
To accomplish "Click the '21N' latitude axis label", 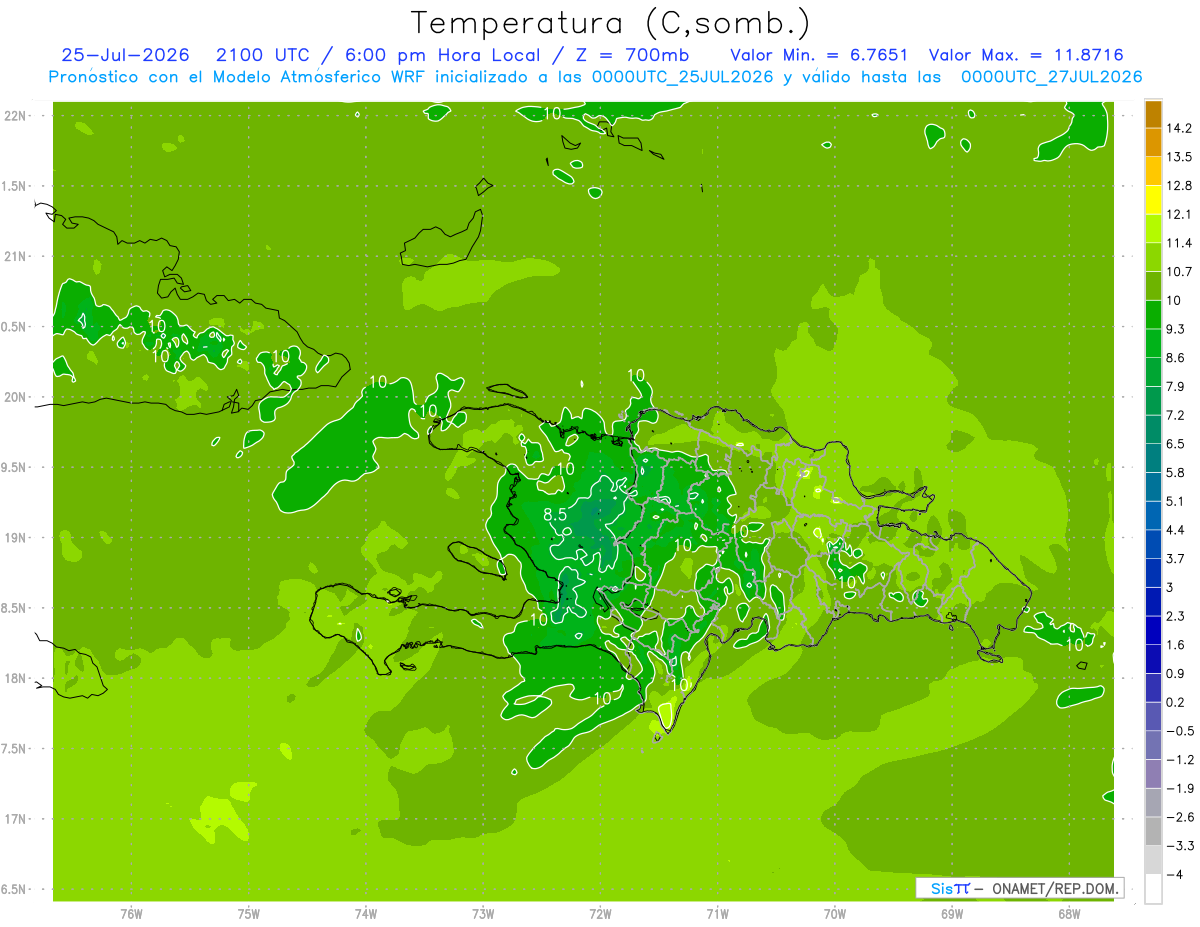I will pyautogui.click(x=16, y=256).
